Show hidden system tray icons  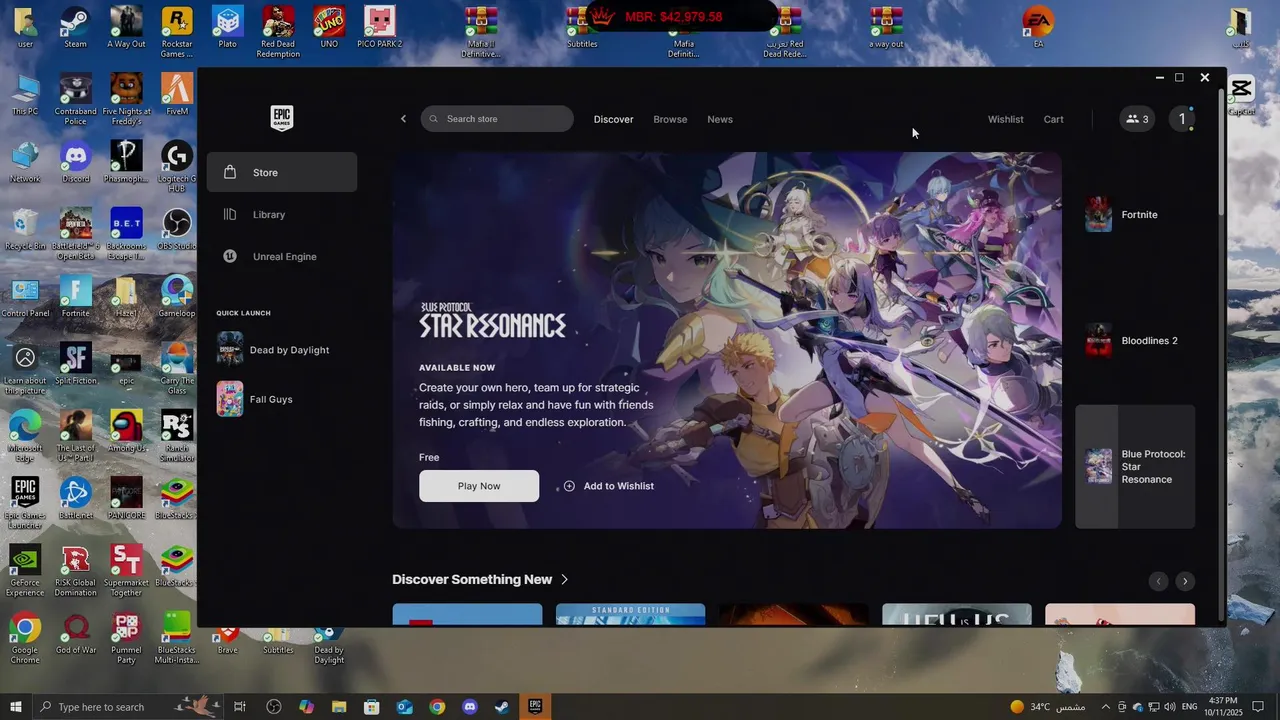coord(1105,707)
